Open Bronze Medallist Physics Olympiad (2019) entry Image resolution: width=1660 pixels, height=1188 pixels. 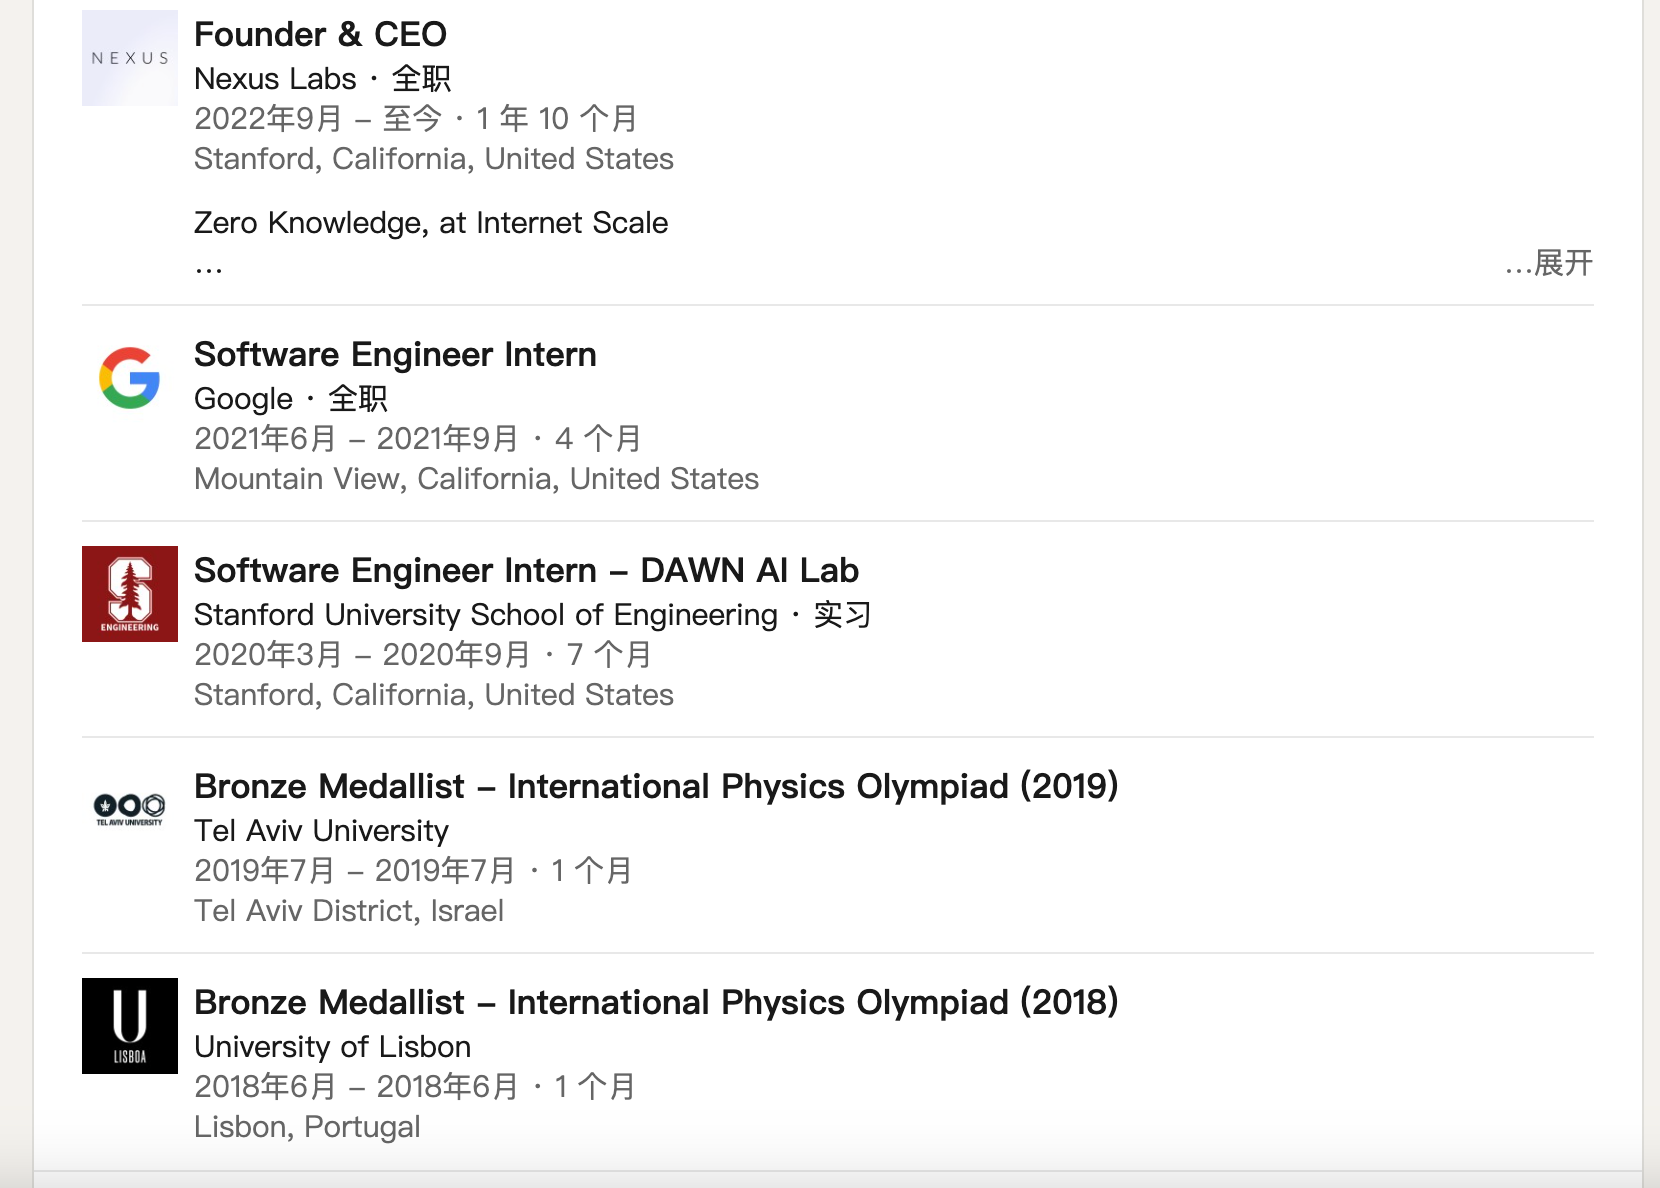(x=655, y=786)
